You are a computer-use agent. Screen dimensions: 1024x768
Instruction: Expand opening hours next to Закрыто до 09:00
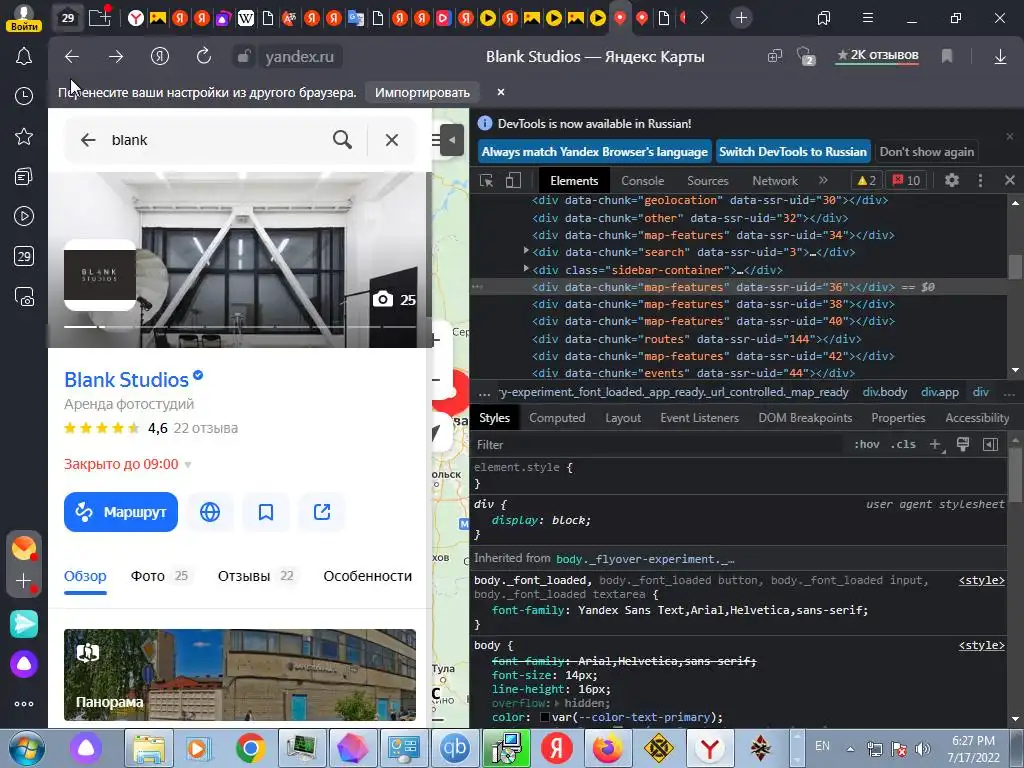click(188, 465)
